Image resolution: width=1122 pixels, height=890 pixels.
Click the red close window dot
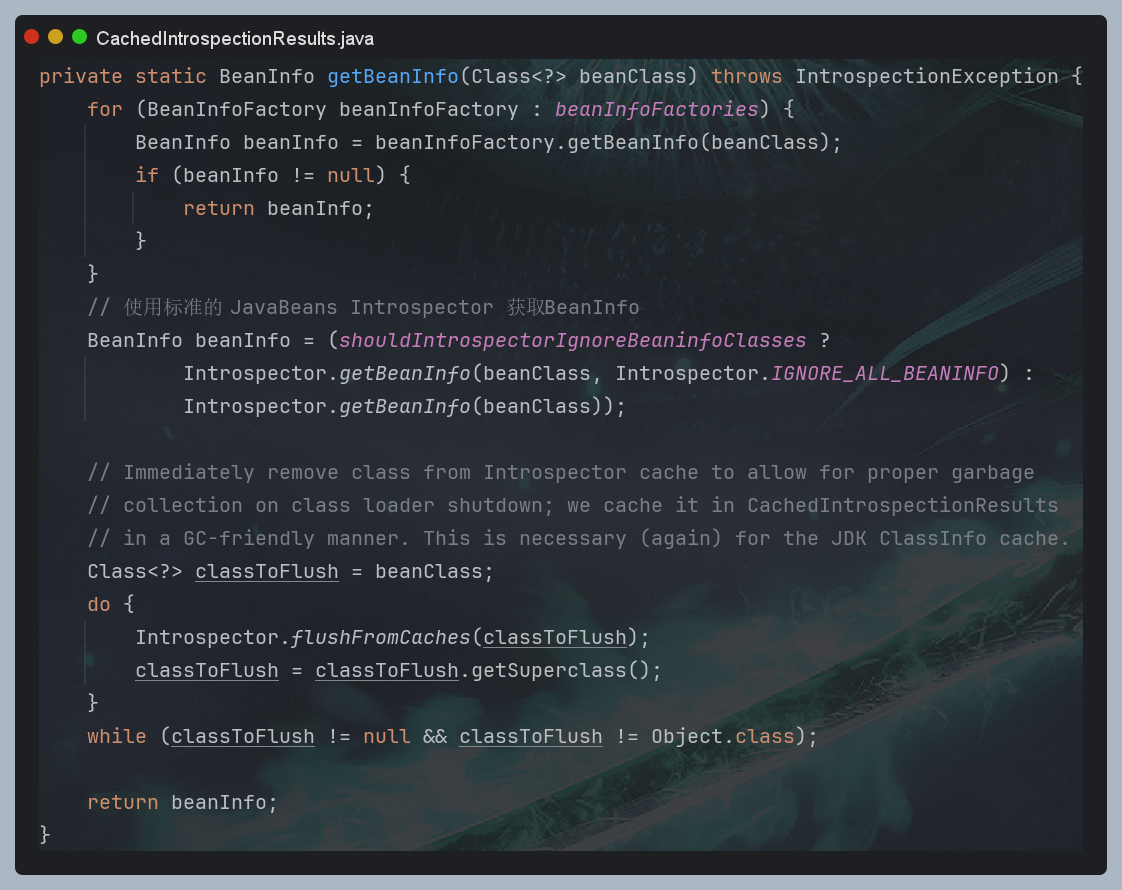pos(31,36)
